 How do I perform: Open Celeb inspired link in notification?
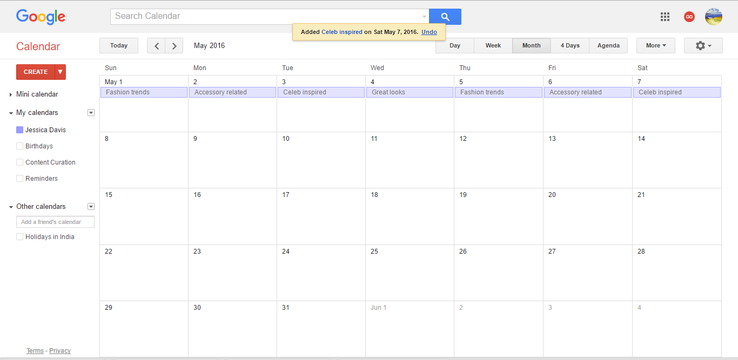(x=342, y=32)
